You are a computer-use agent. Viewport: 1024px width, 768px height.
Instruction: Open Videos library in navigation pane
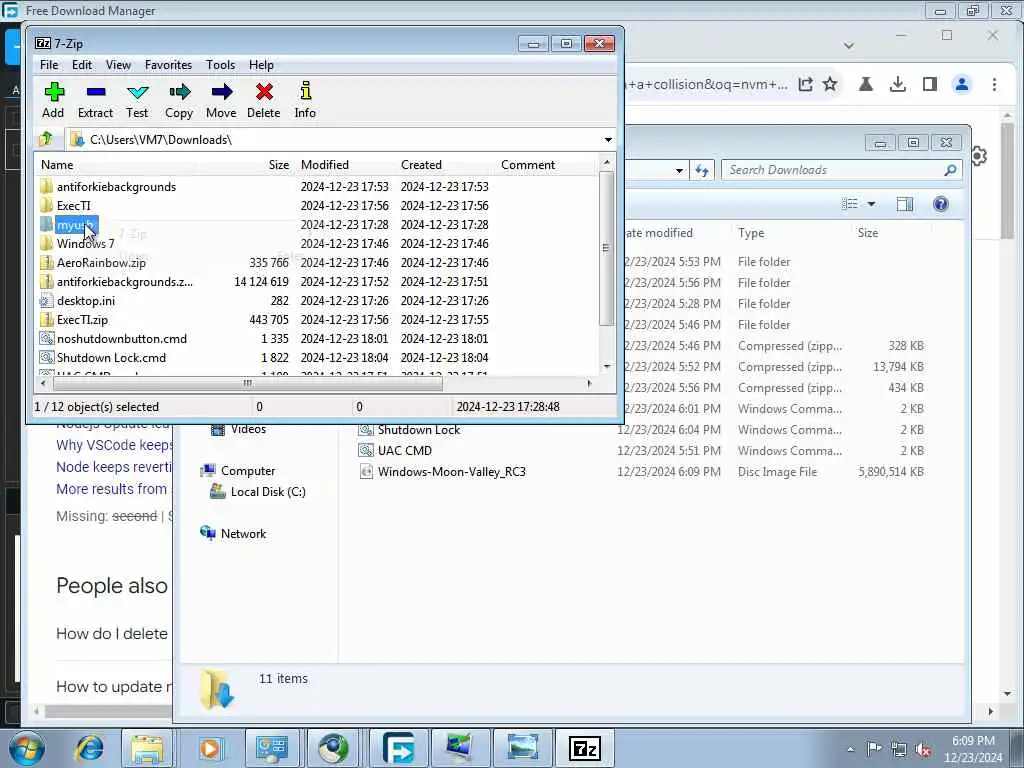coord(248,429)
